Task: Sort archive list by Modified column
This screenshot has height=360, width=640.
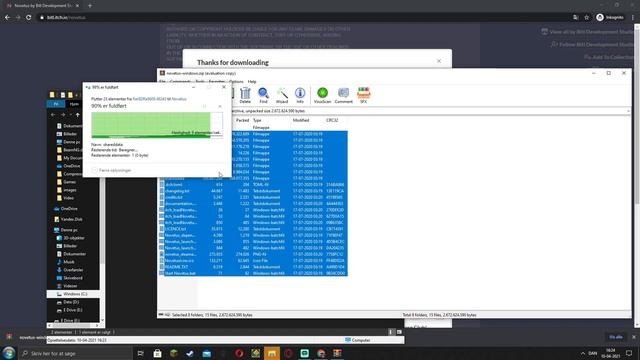Action: click(x=301, y=120)
